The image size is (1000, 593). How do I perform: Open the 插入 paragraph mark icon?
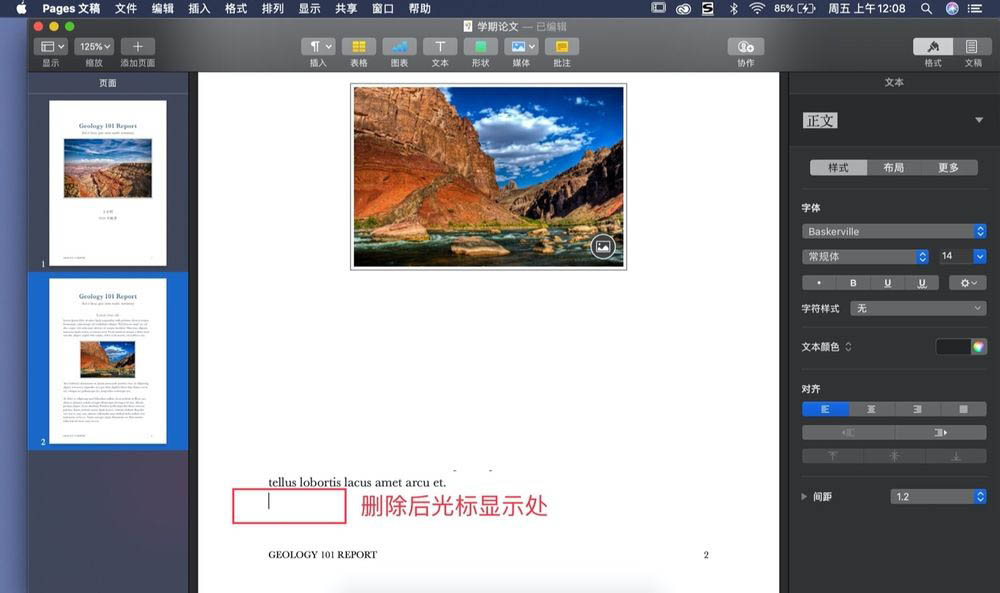(x=318, y=47)
